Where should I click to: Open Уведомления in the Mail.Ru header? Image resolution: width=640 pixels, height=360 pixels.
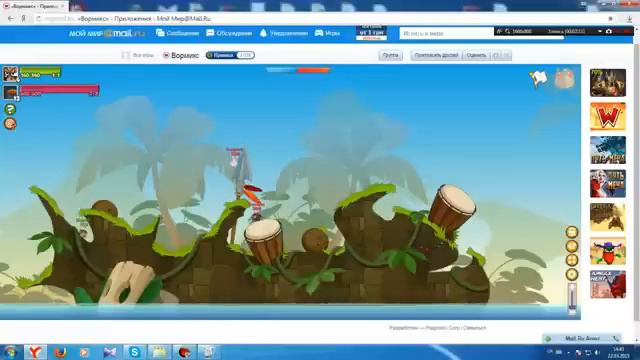(284, 33)
